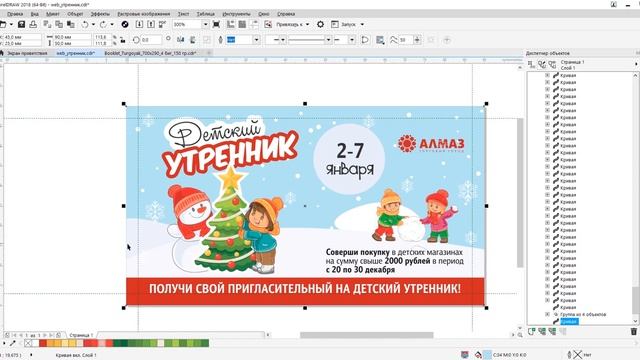Image resolution: width=640 pixels, height=360 pixels.
Task: Open the start arrowhead dropdown
Action: (x=282, y=40)
